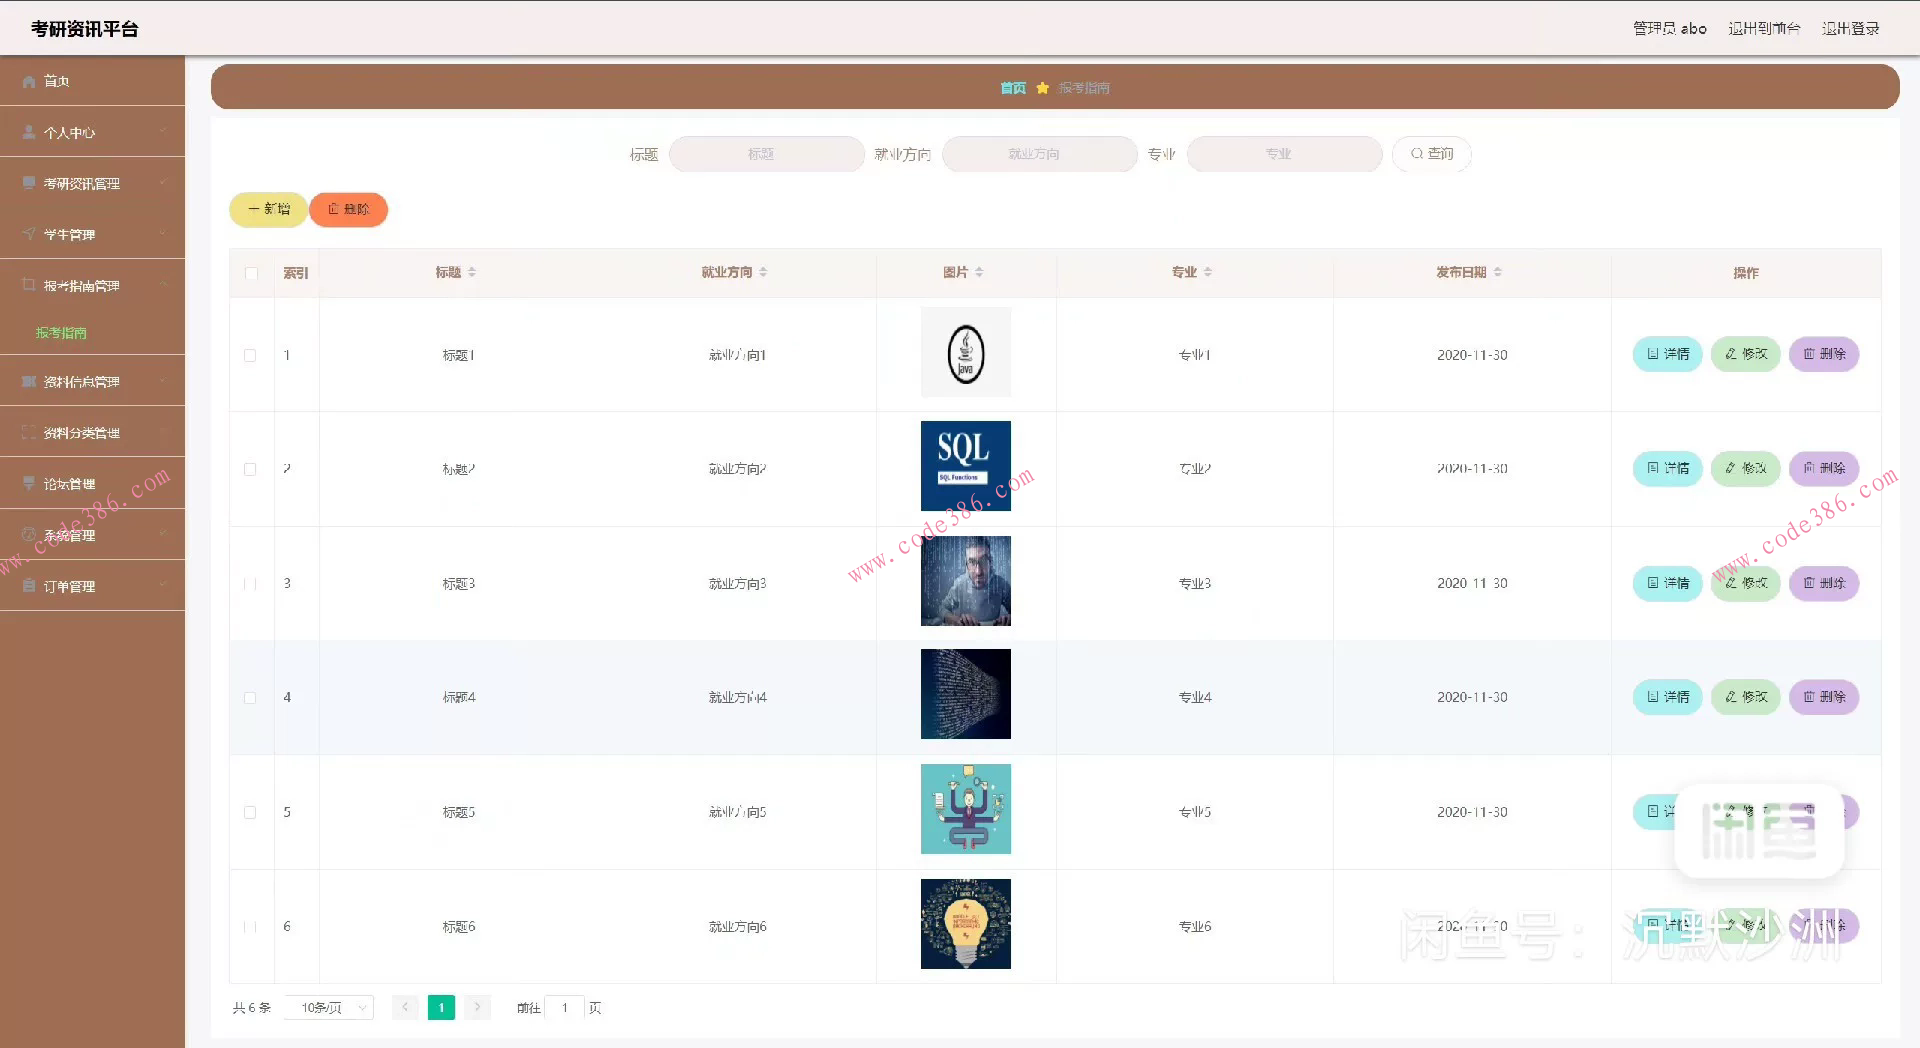Focus the 专业 search input field
The image size is (1920, 1048).
coord(1284,154)
